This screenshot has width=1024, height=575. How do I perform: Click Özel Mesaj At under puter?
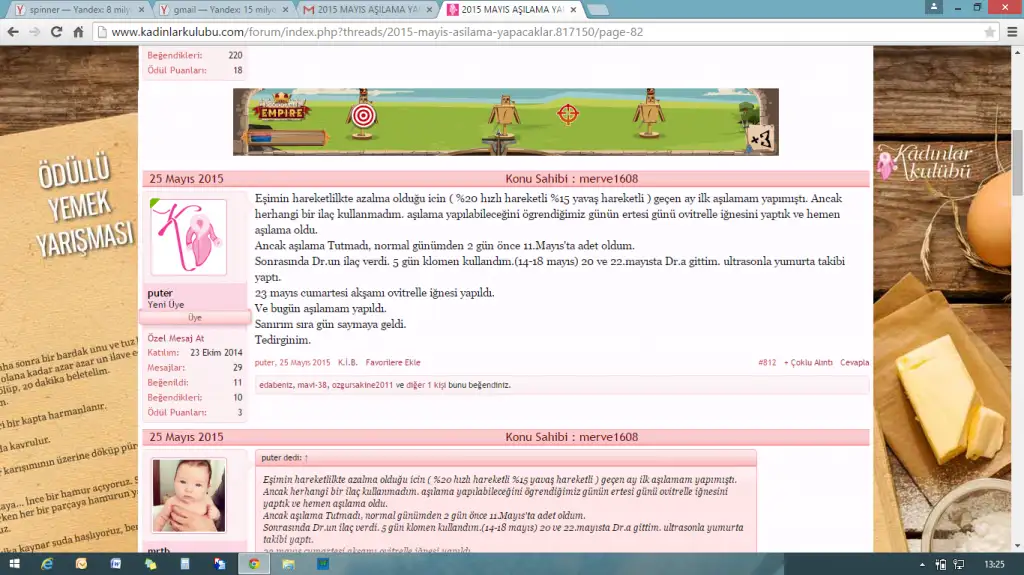(176, 338)
